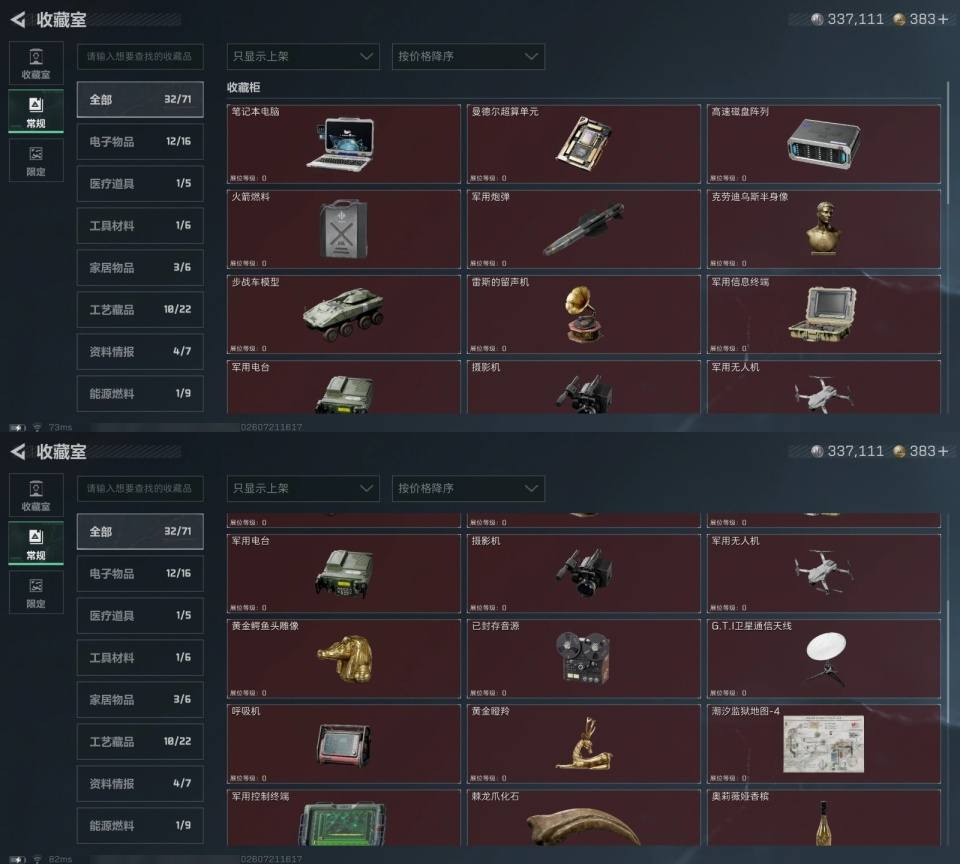Open the 按价格降序 sort dropdown in upper screenshot

(x=468, y=56)
